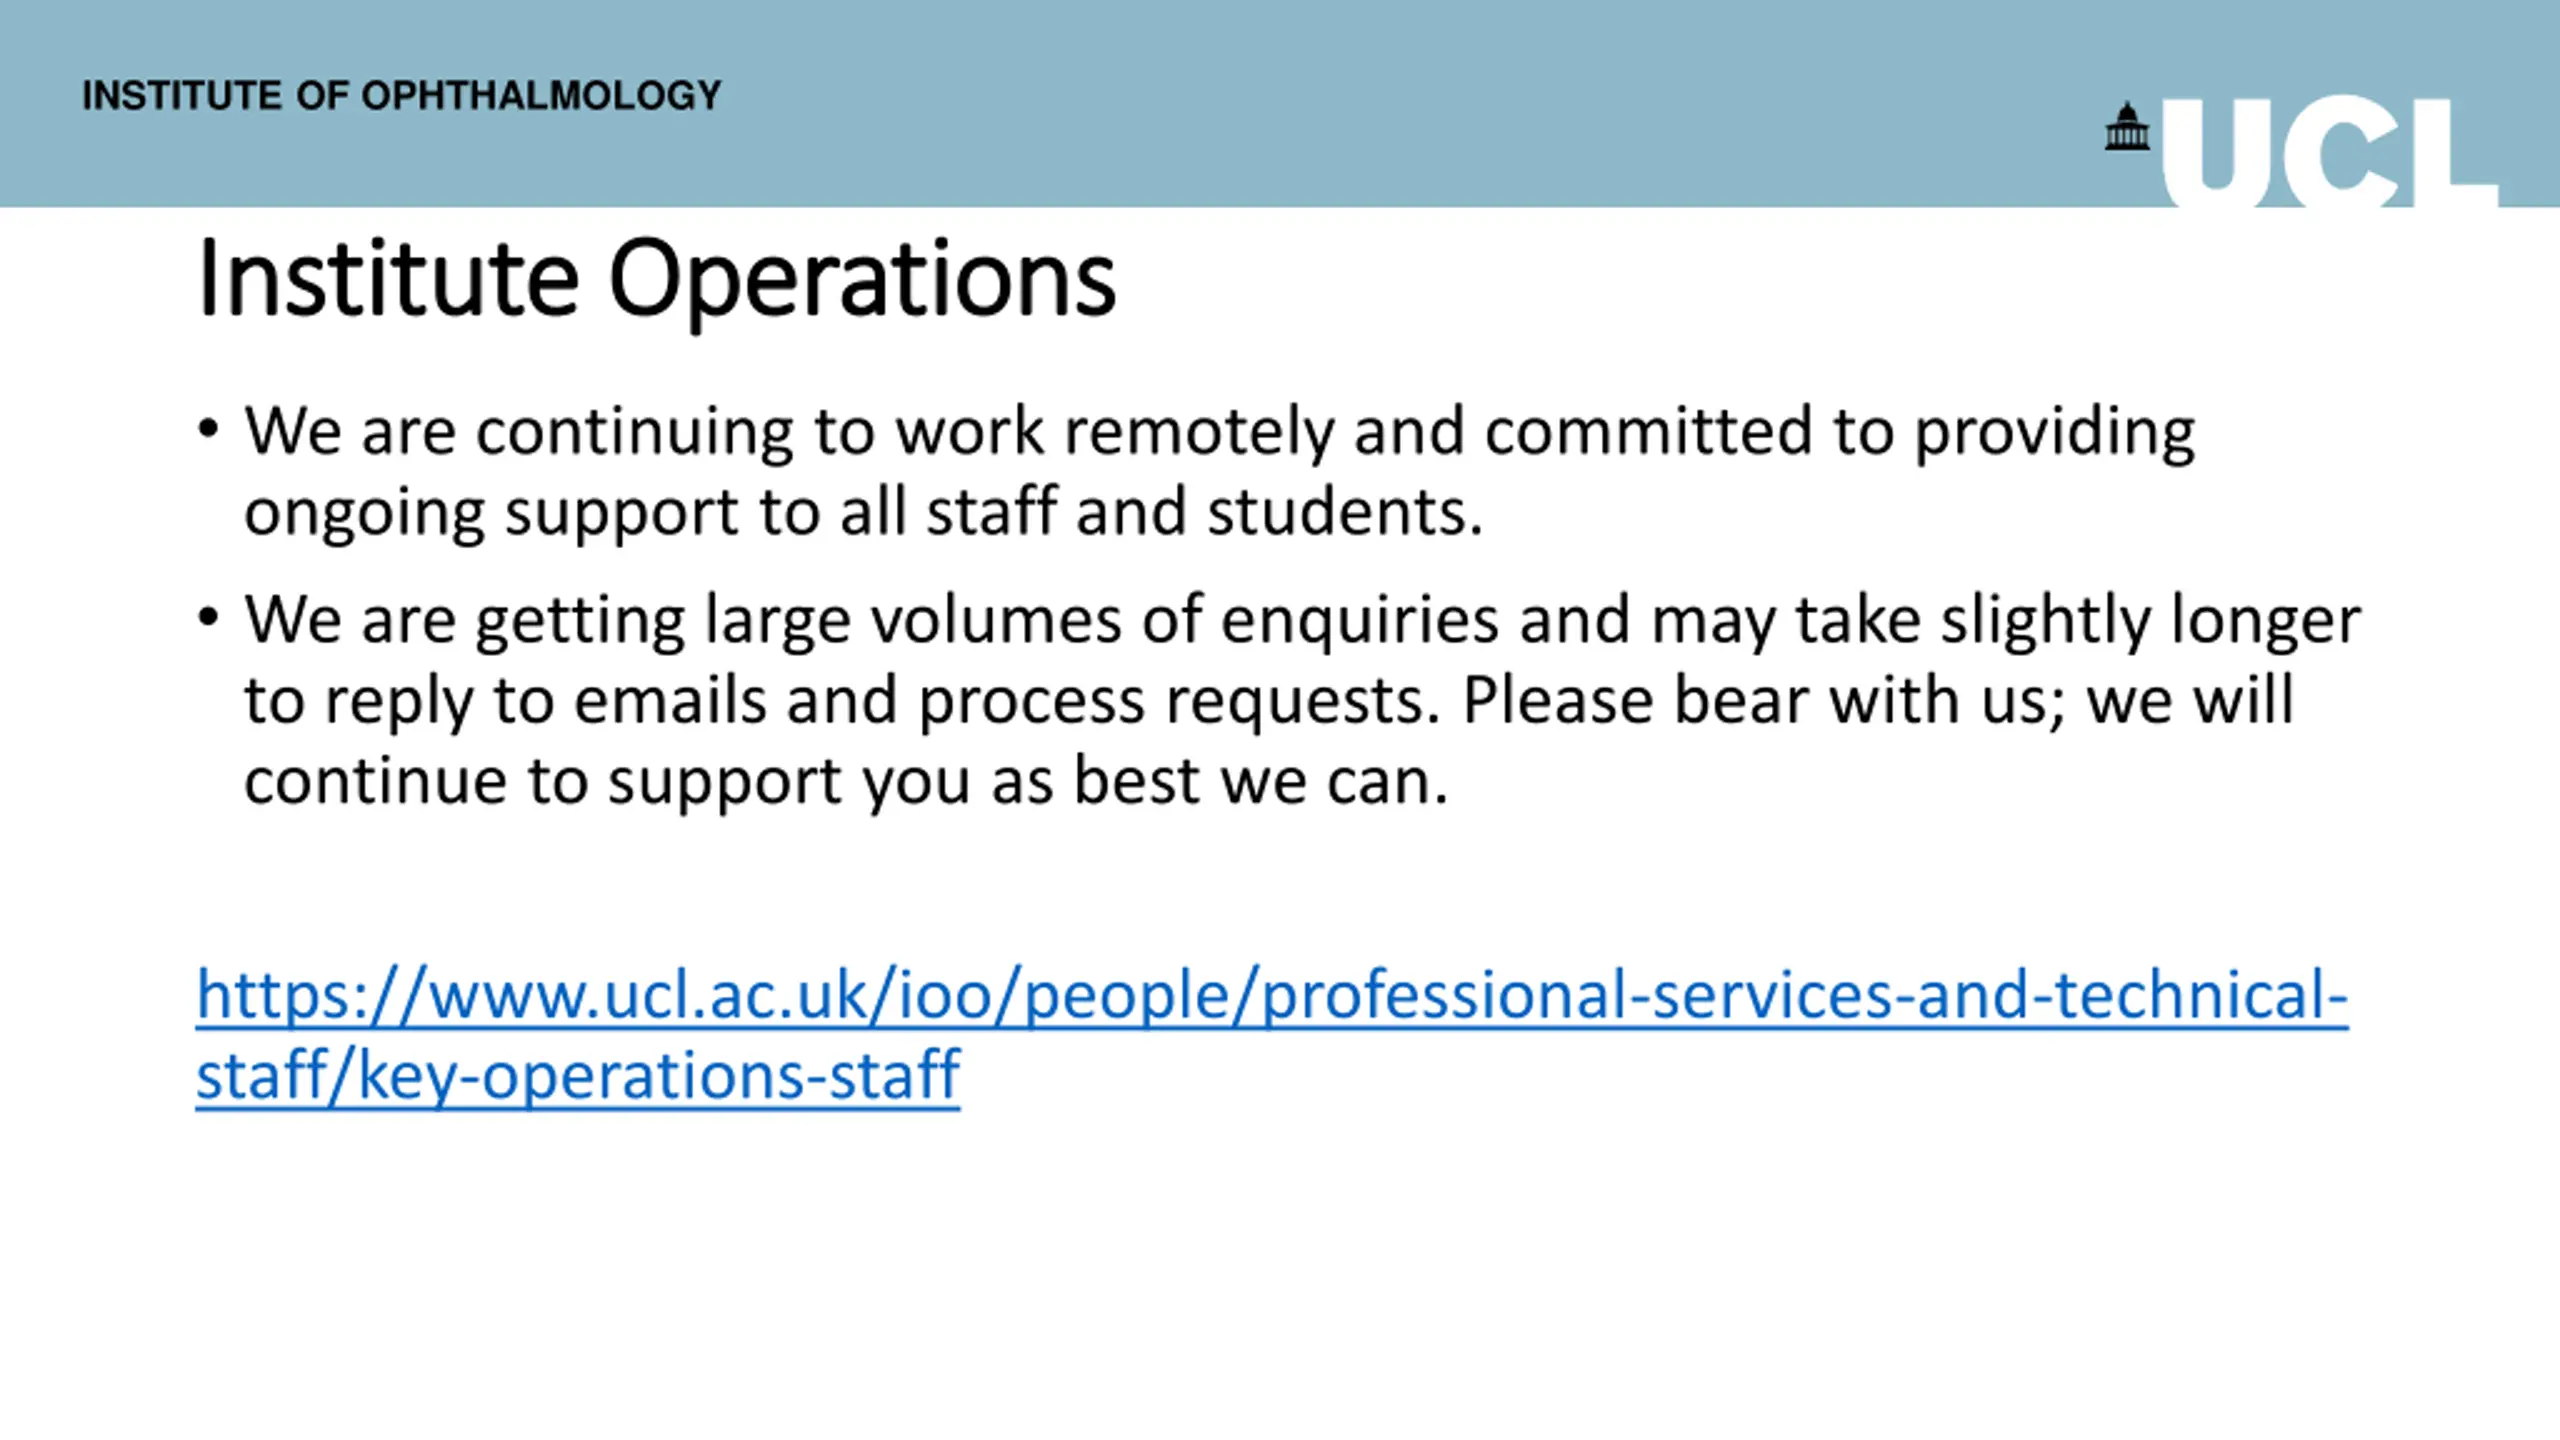The image size is (2560, 1440).
Task: Click the phrase 'slightly longer' in second bullet
Action: pyautogui.click(x=2150, y=621)
